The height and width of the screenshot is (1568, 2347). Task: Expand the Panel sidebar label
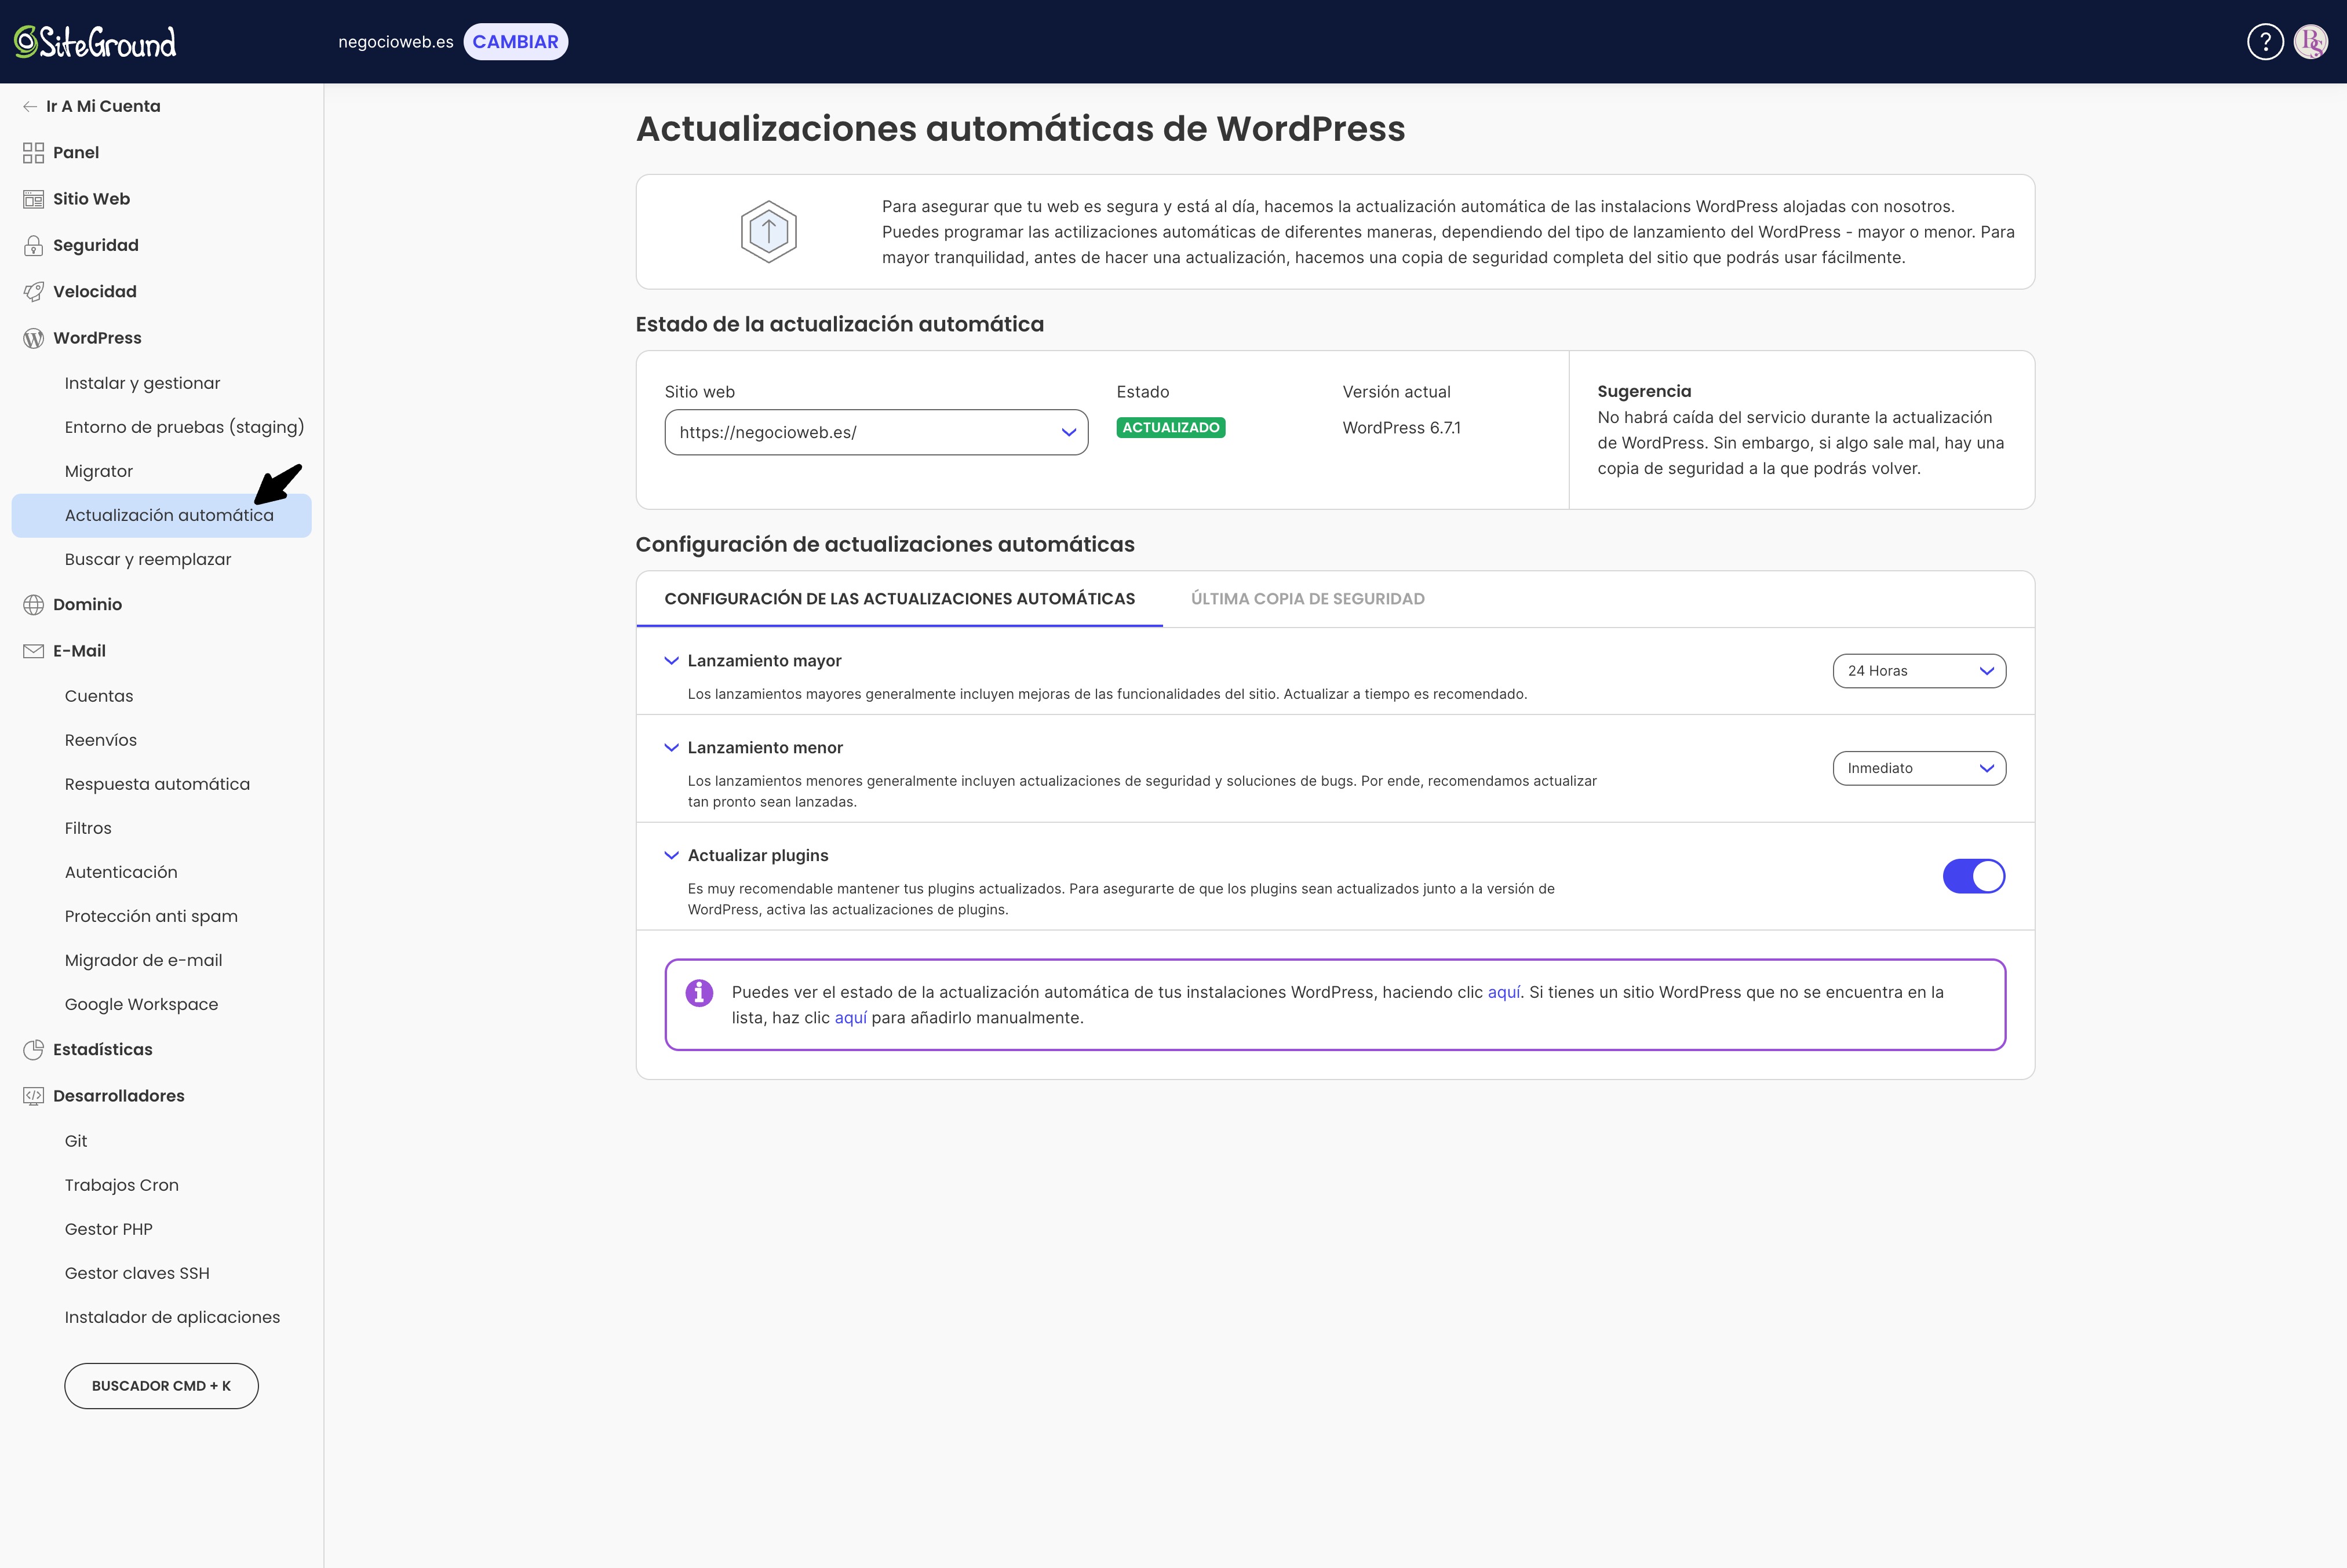76,153
